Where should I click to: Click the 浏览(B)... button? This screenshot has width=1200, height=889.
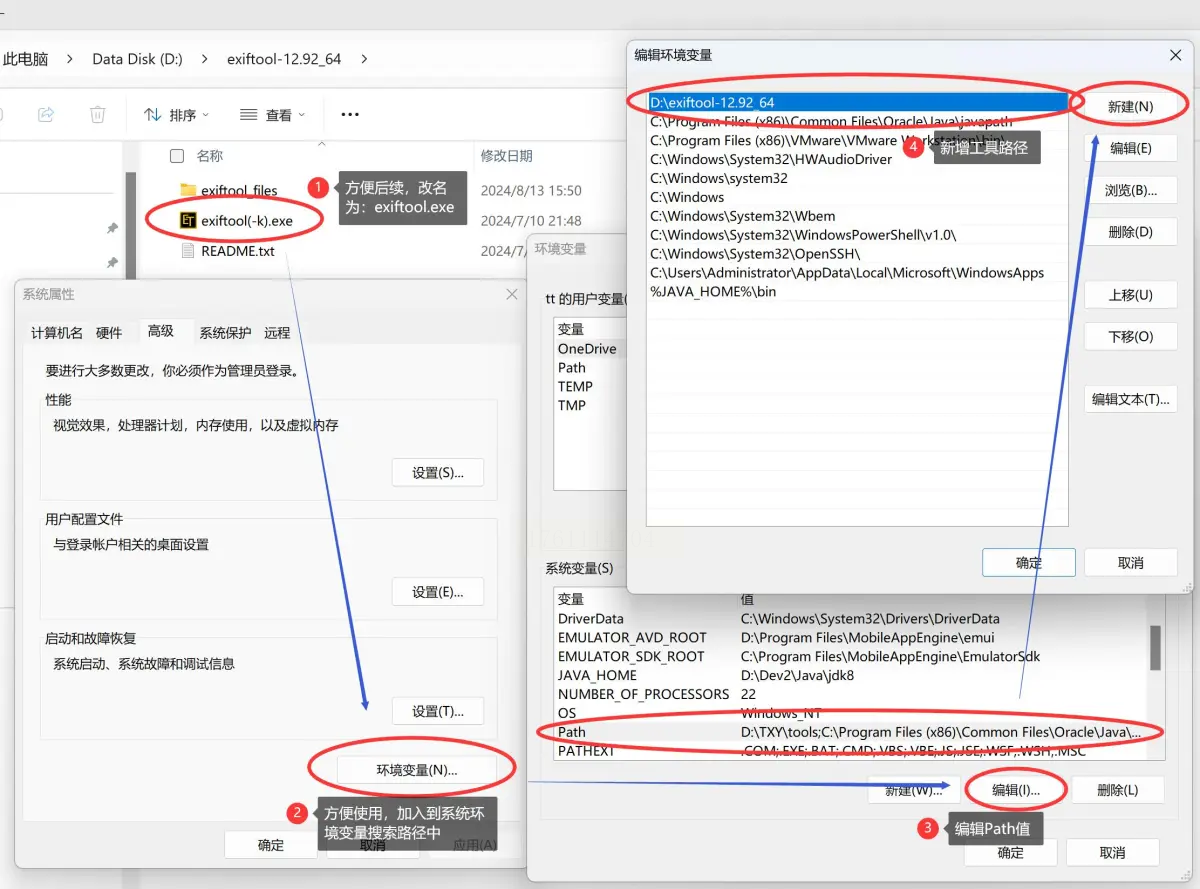tap(1130, 190)
